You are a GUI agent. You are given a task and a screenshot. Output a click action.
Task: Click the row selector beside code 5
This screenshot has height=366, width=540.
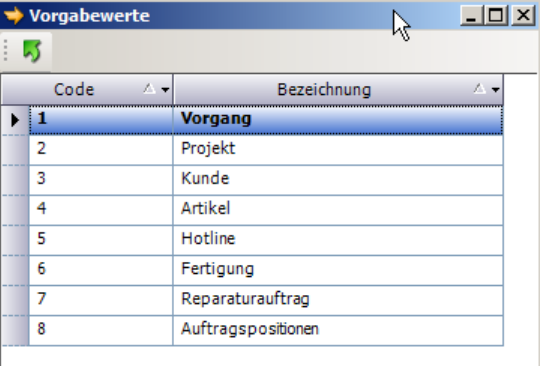(x=15, y=240)
